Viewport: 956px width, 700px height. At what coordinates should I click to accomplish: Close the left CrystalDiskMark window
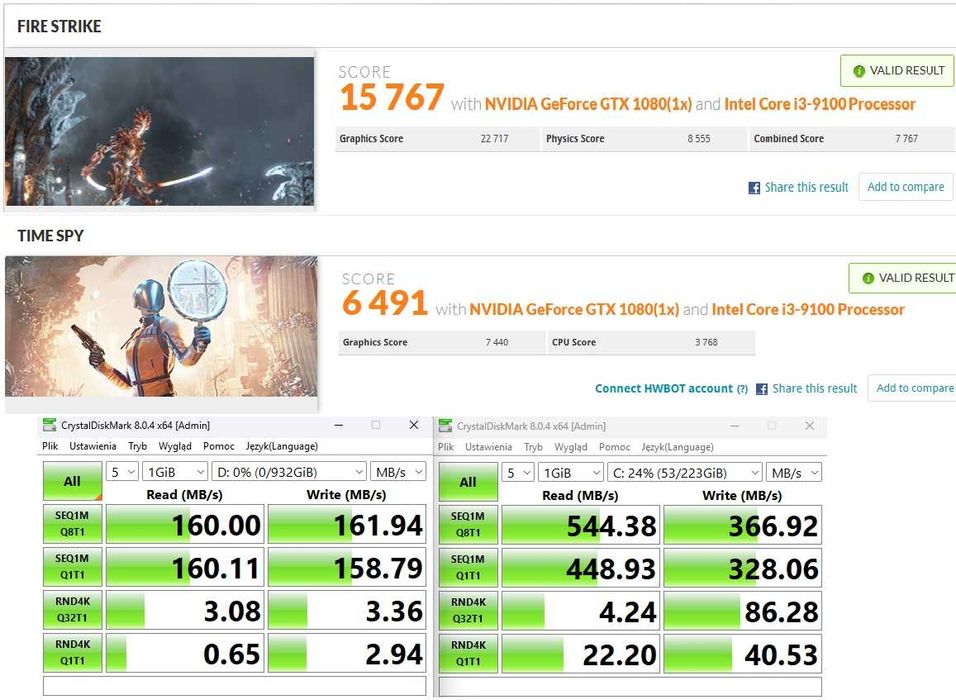414,425
